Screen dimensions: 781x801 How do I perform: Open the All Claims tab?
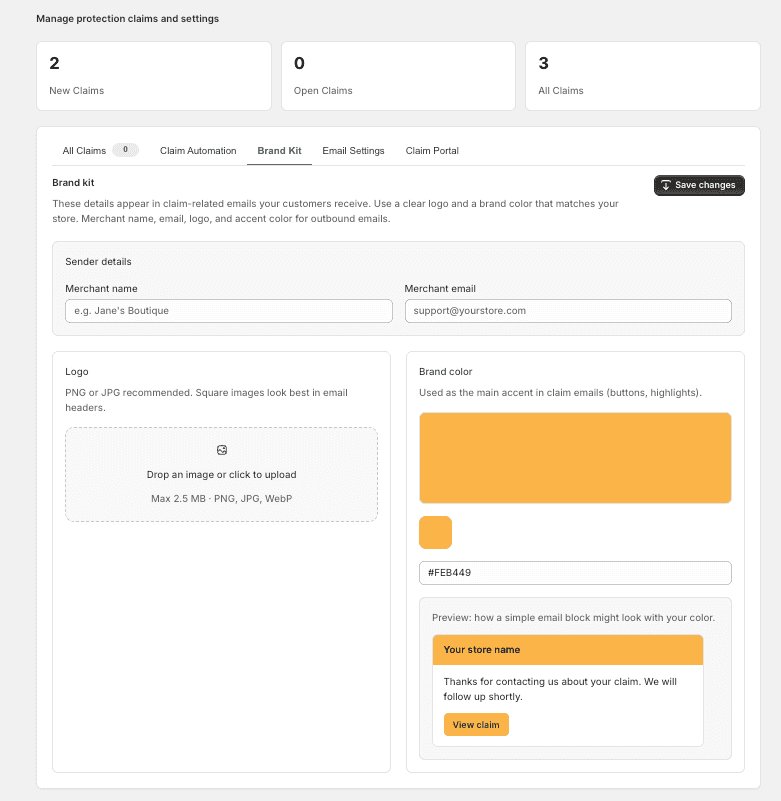tap(84, 151)
